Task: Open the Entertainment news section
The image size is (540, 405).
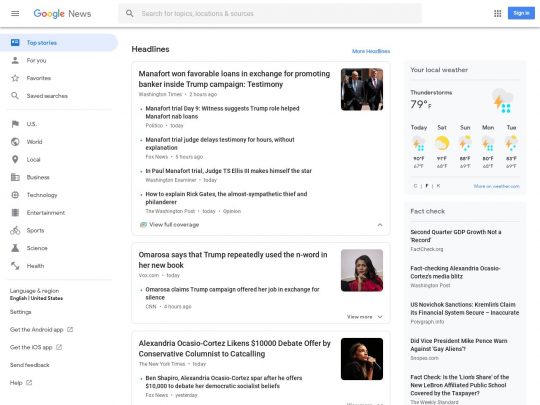Action: pos(46,212)
